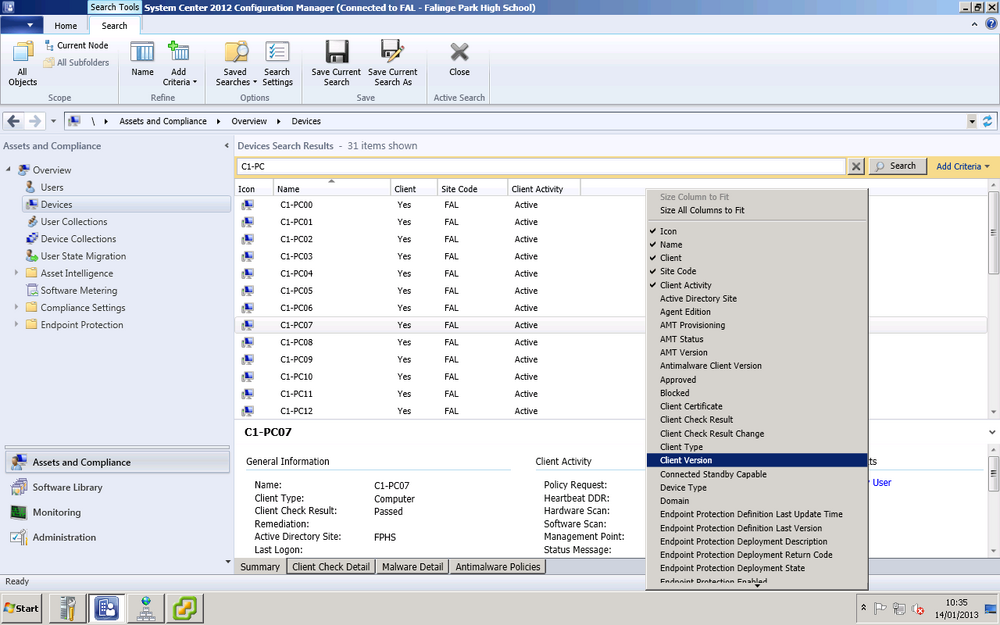This screenshot has height=625, width=1000.
Task: Open the application menu button
Action: pyautogui.click(x=22, y=26)
